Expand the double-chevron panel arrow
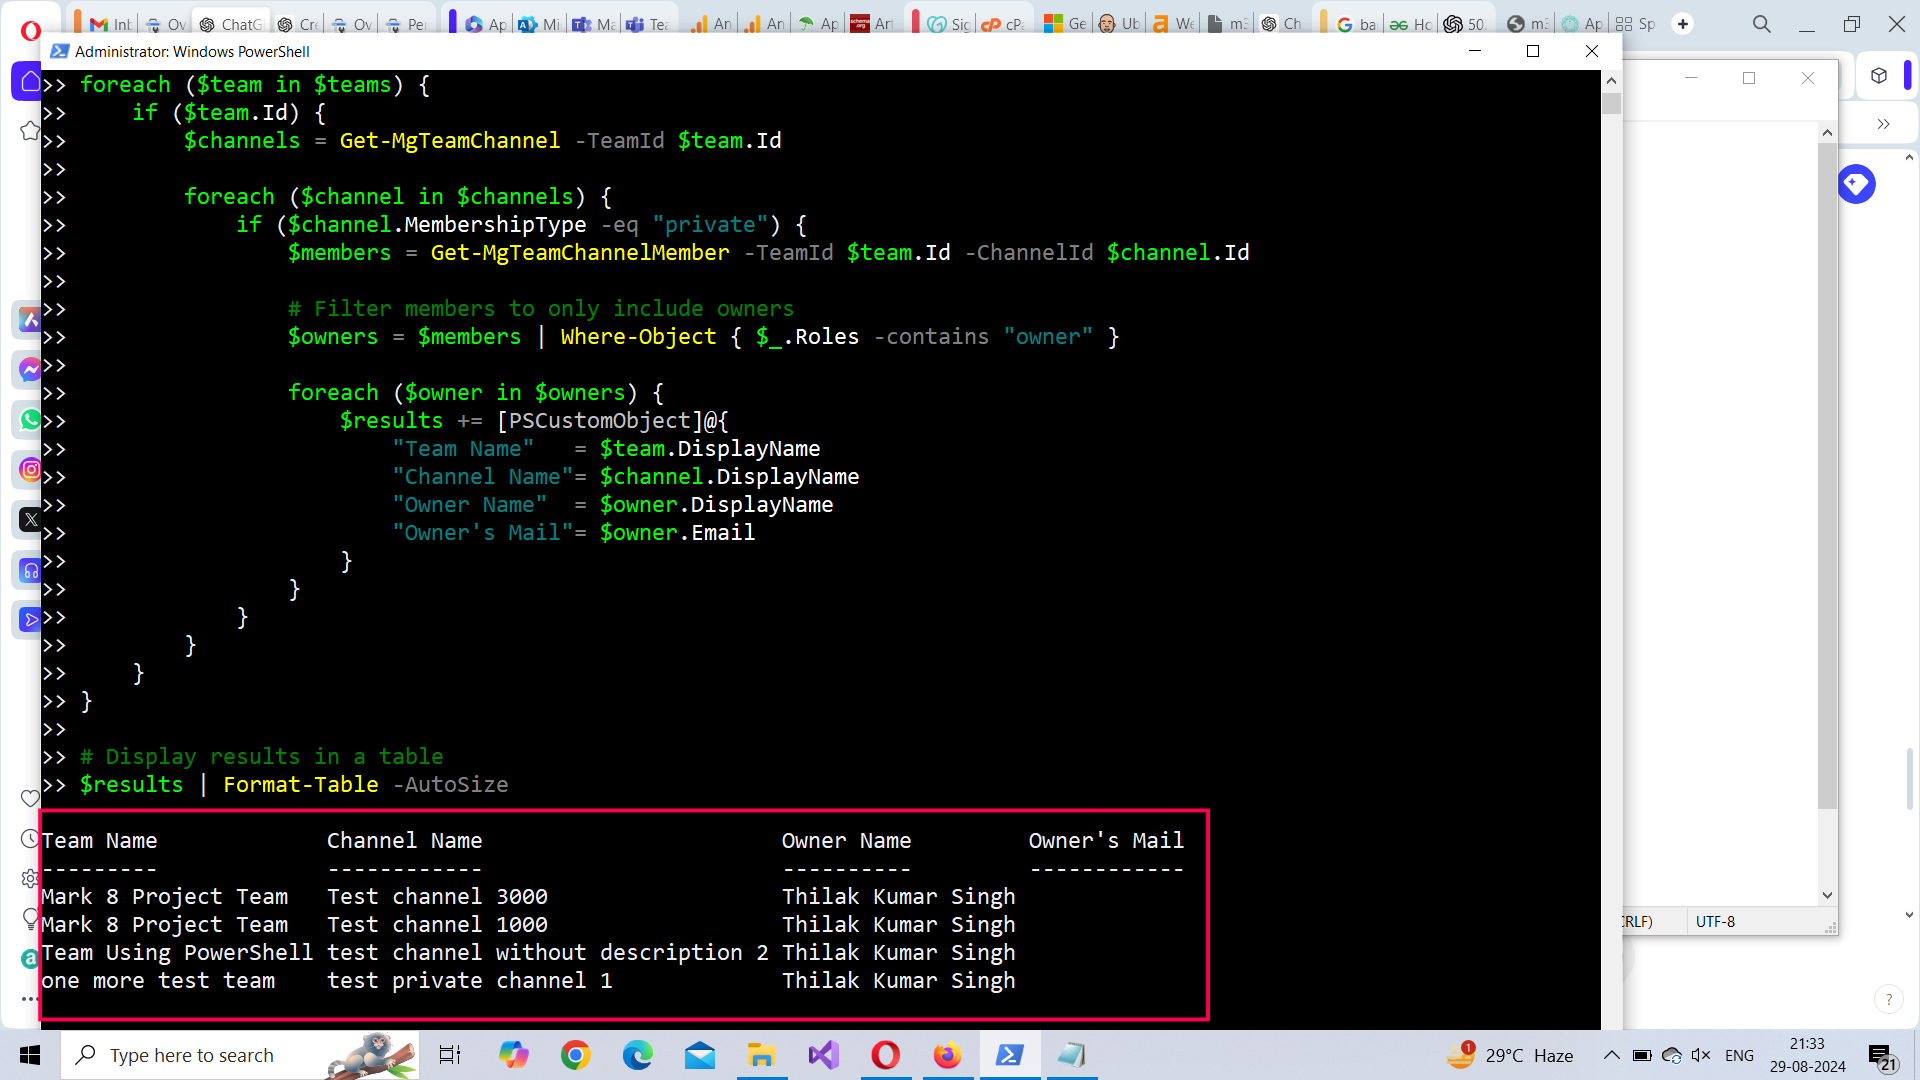 click(1883, 124)
